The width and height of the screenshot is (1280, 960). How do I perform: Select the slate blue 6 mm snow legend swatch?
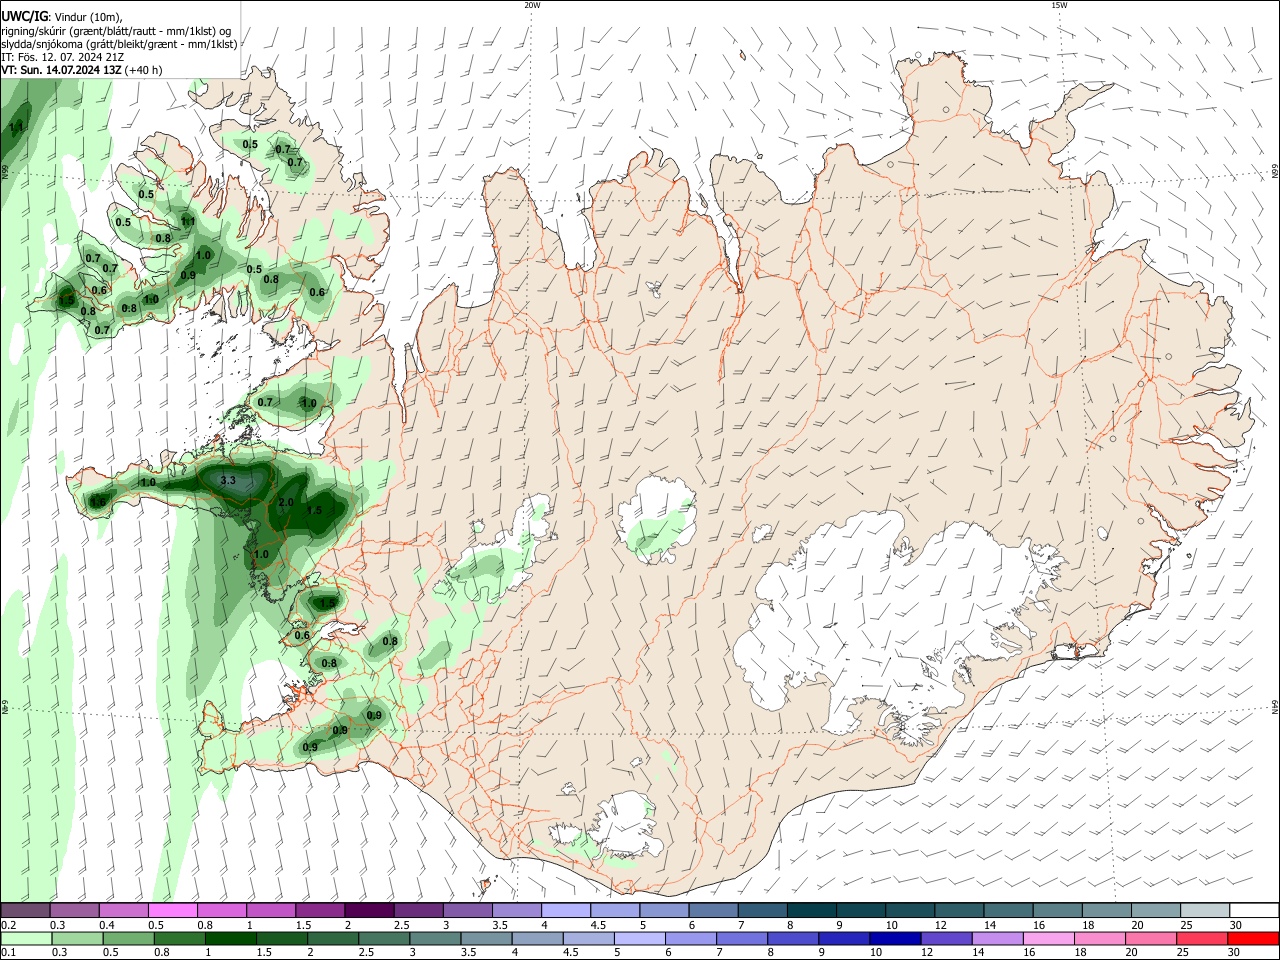click(712, 910)
